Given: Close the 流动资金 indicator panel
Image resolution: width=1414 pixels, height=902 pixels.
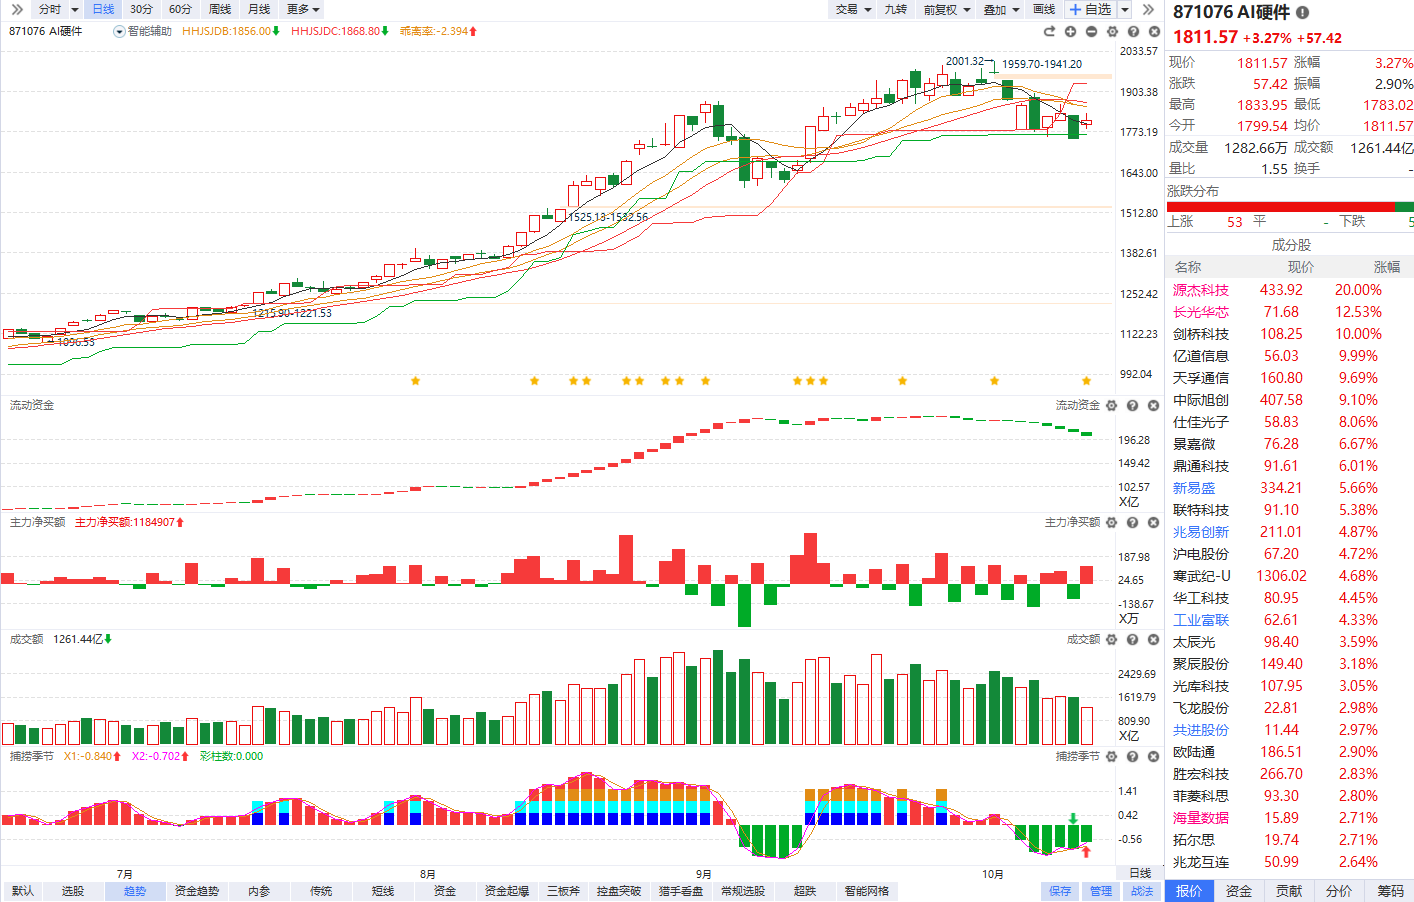Looking at the screenshot, I should pos(1153,406).
